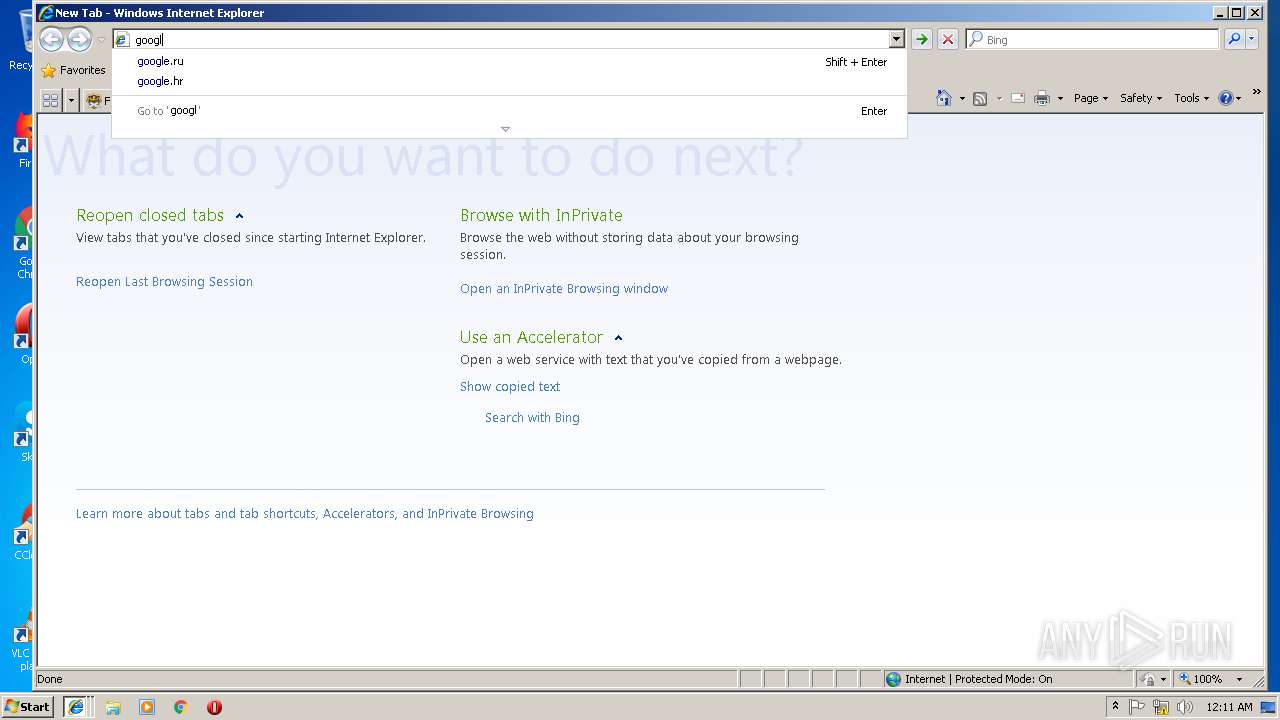
Task: Click the Home page icon in command bar
Action: [944, 98]
